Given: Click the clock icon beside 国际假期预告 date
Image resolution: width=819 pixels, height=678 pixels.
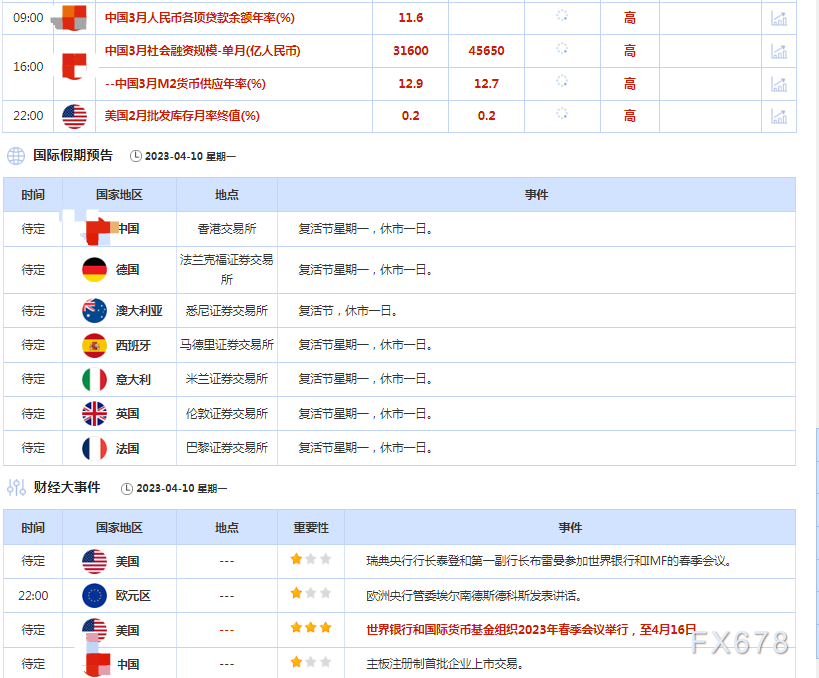Looking at the screenshot, I should coord(136,156).
